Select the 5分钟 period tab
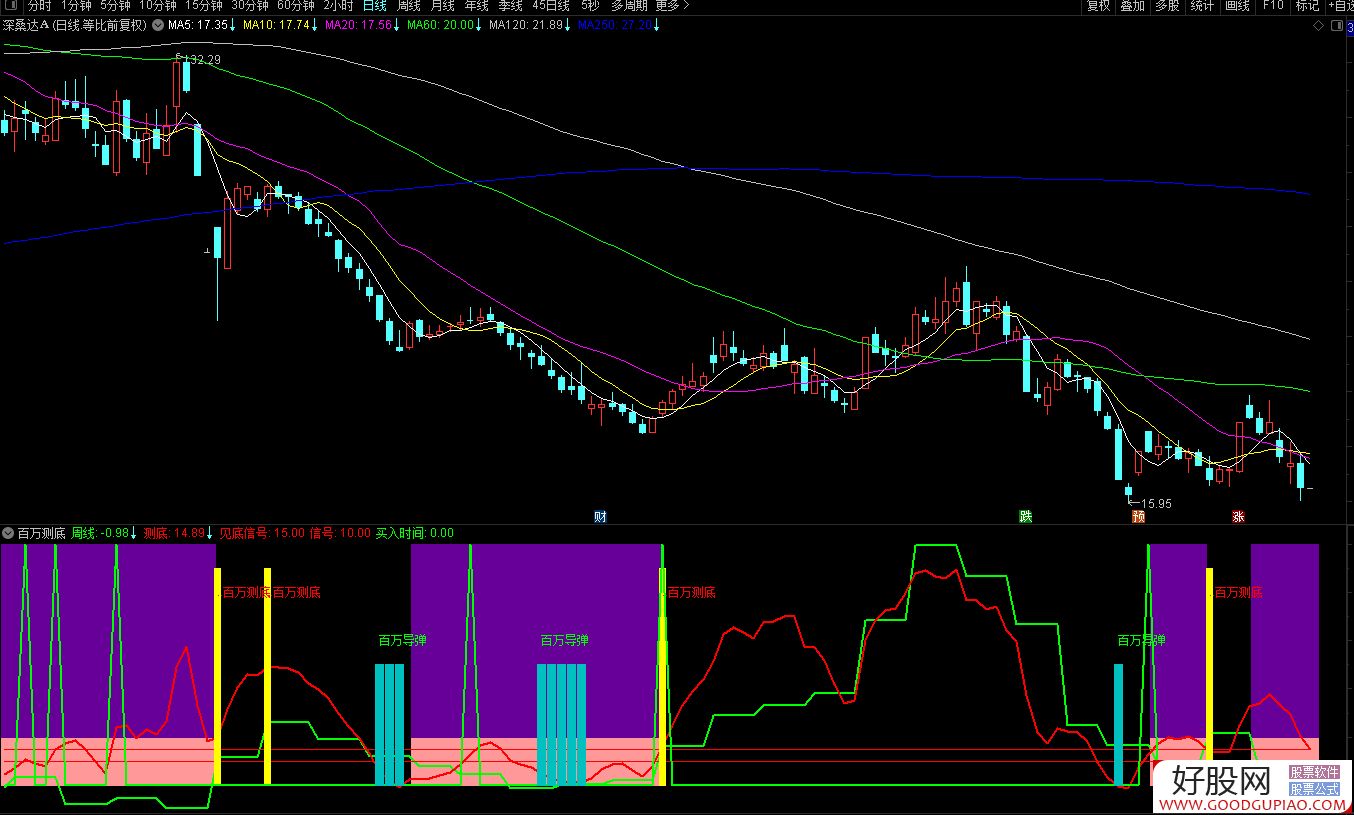Screen dimensions: 1354x815 pos(116,6)
